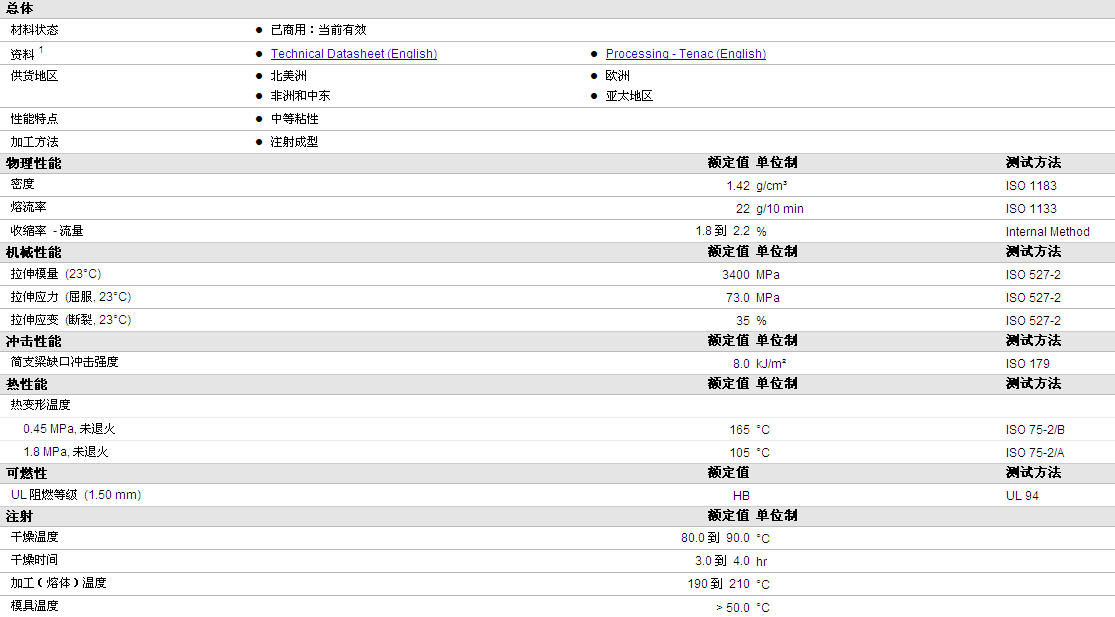Screen dimensions: 1115x617
Task: Select the Internal Method test entry
Action: click(1047, 232)
